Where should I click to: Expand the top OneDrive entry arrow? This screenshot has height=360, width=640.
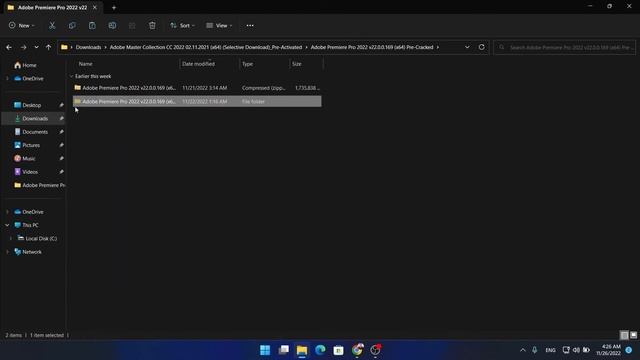pyautogui.click(x=7, y=78)
